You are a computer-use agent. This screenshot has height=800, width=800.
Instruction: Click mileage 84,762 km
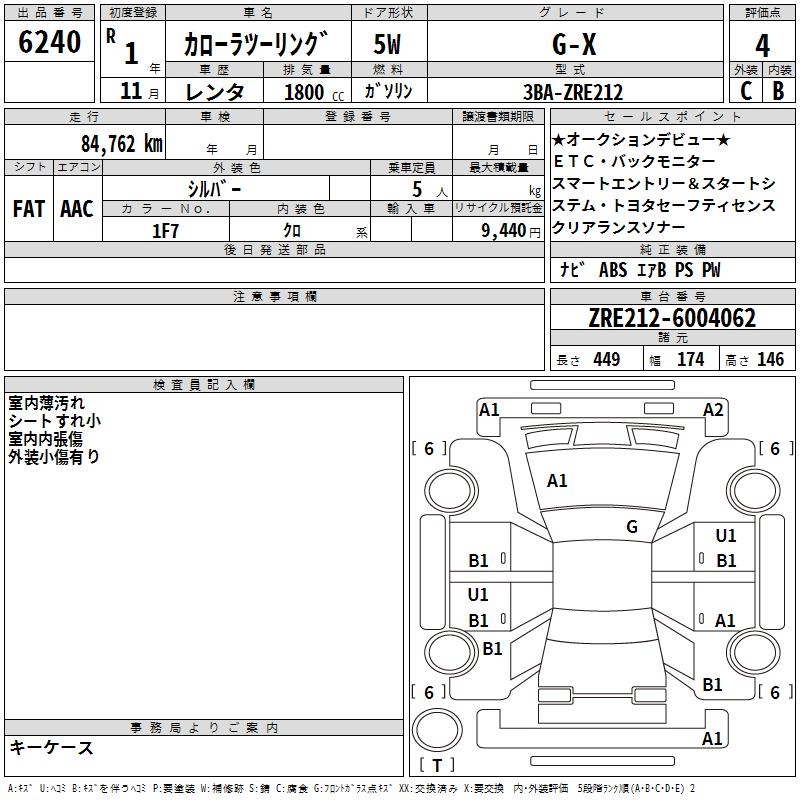[x=122, y=144]
